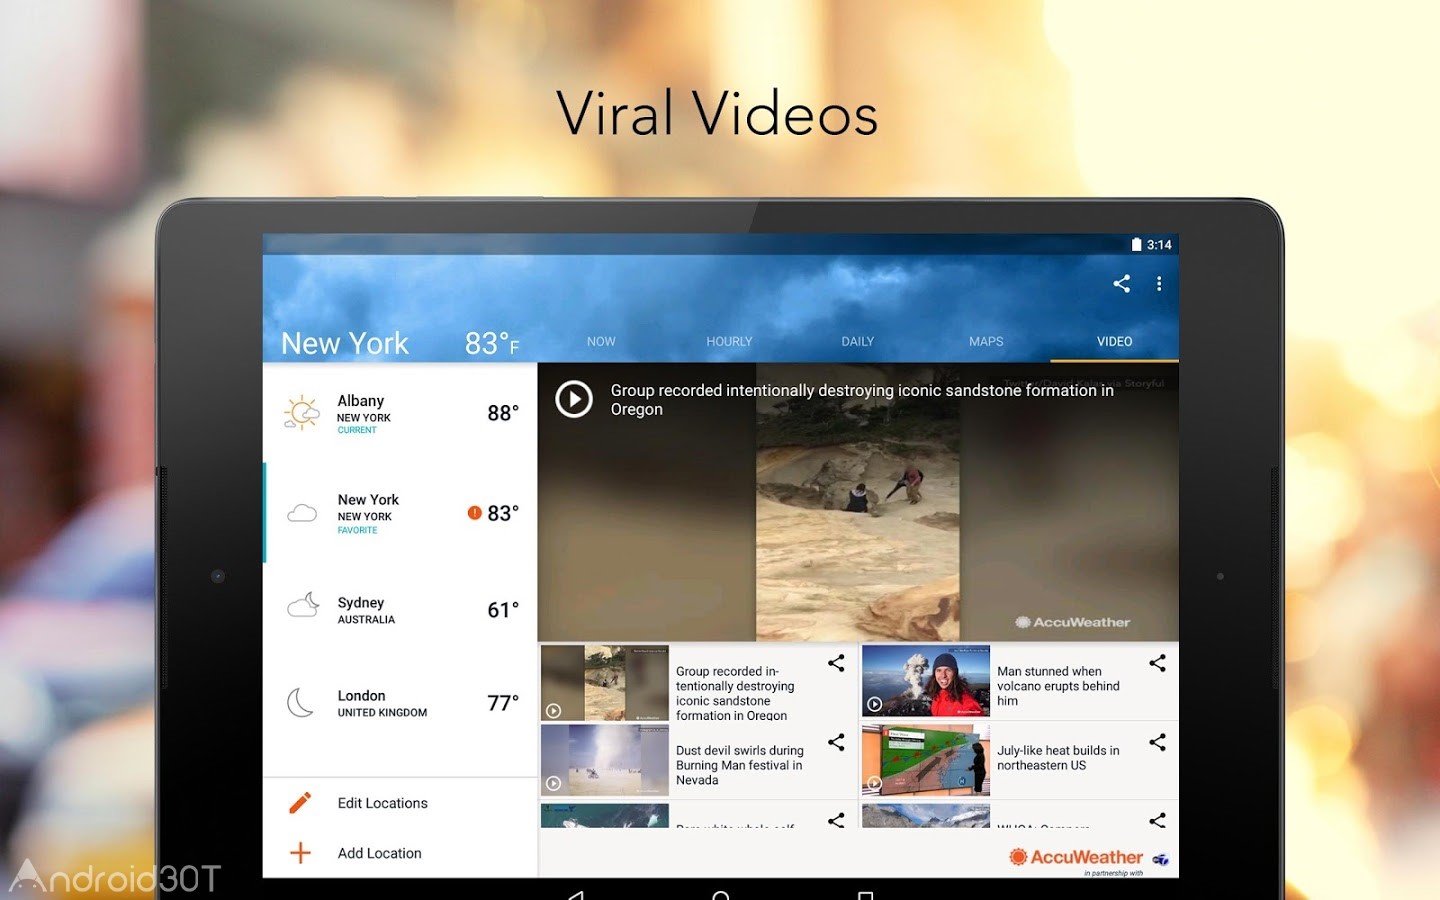Click the featured video headline text

[x=862, y=400]
